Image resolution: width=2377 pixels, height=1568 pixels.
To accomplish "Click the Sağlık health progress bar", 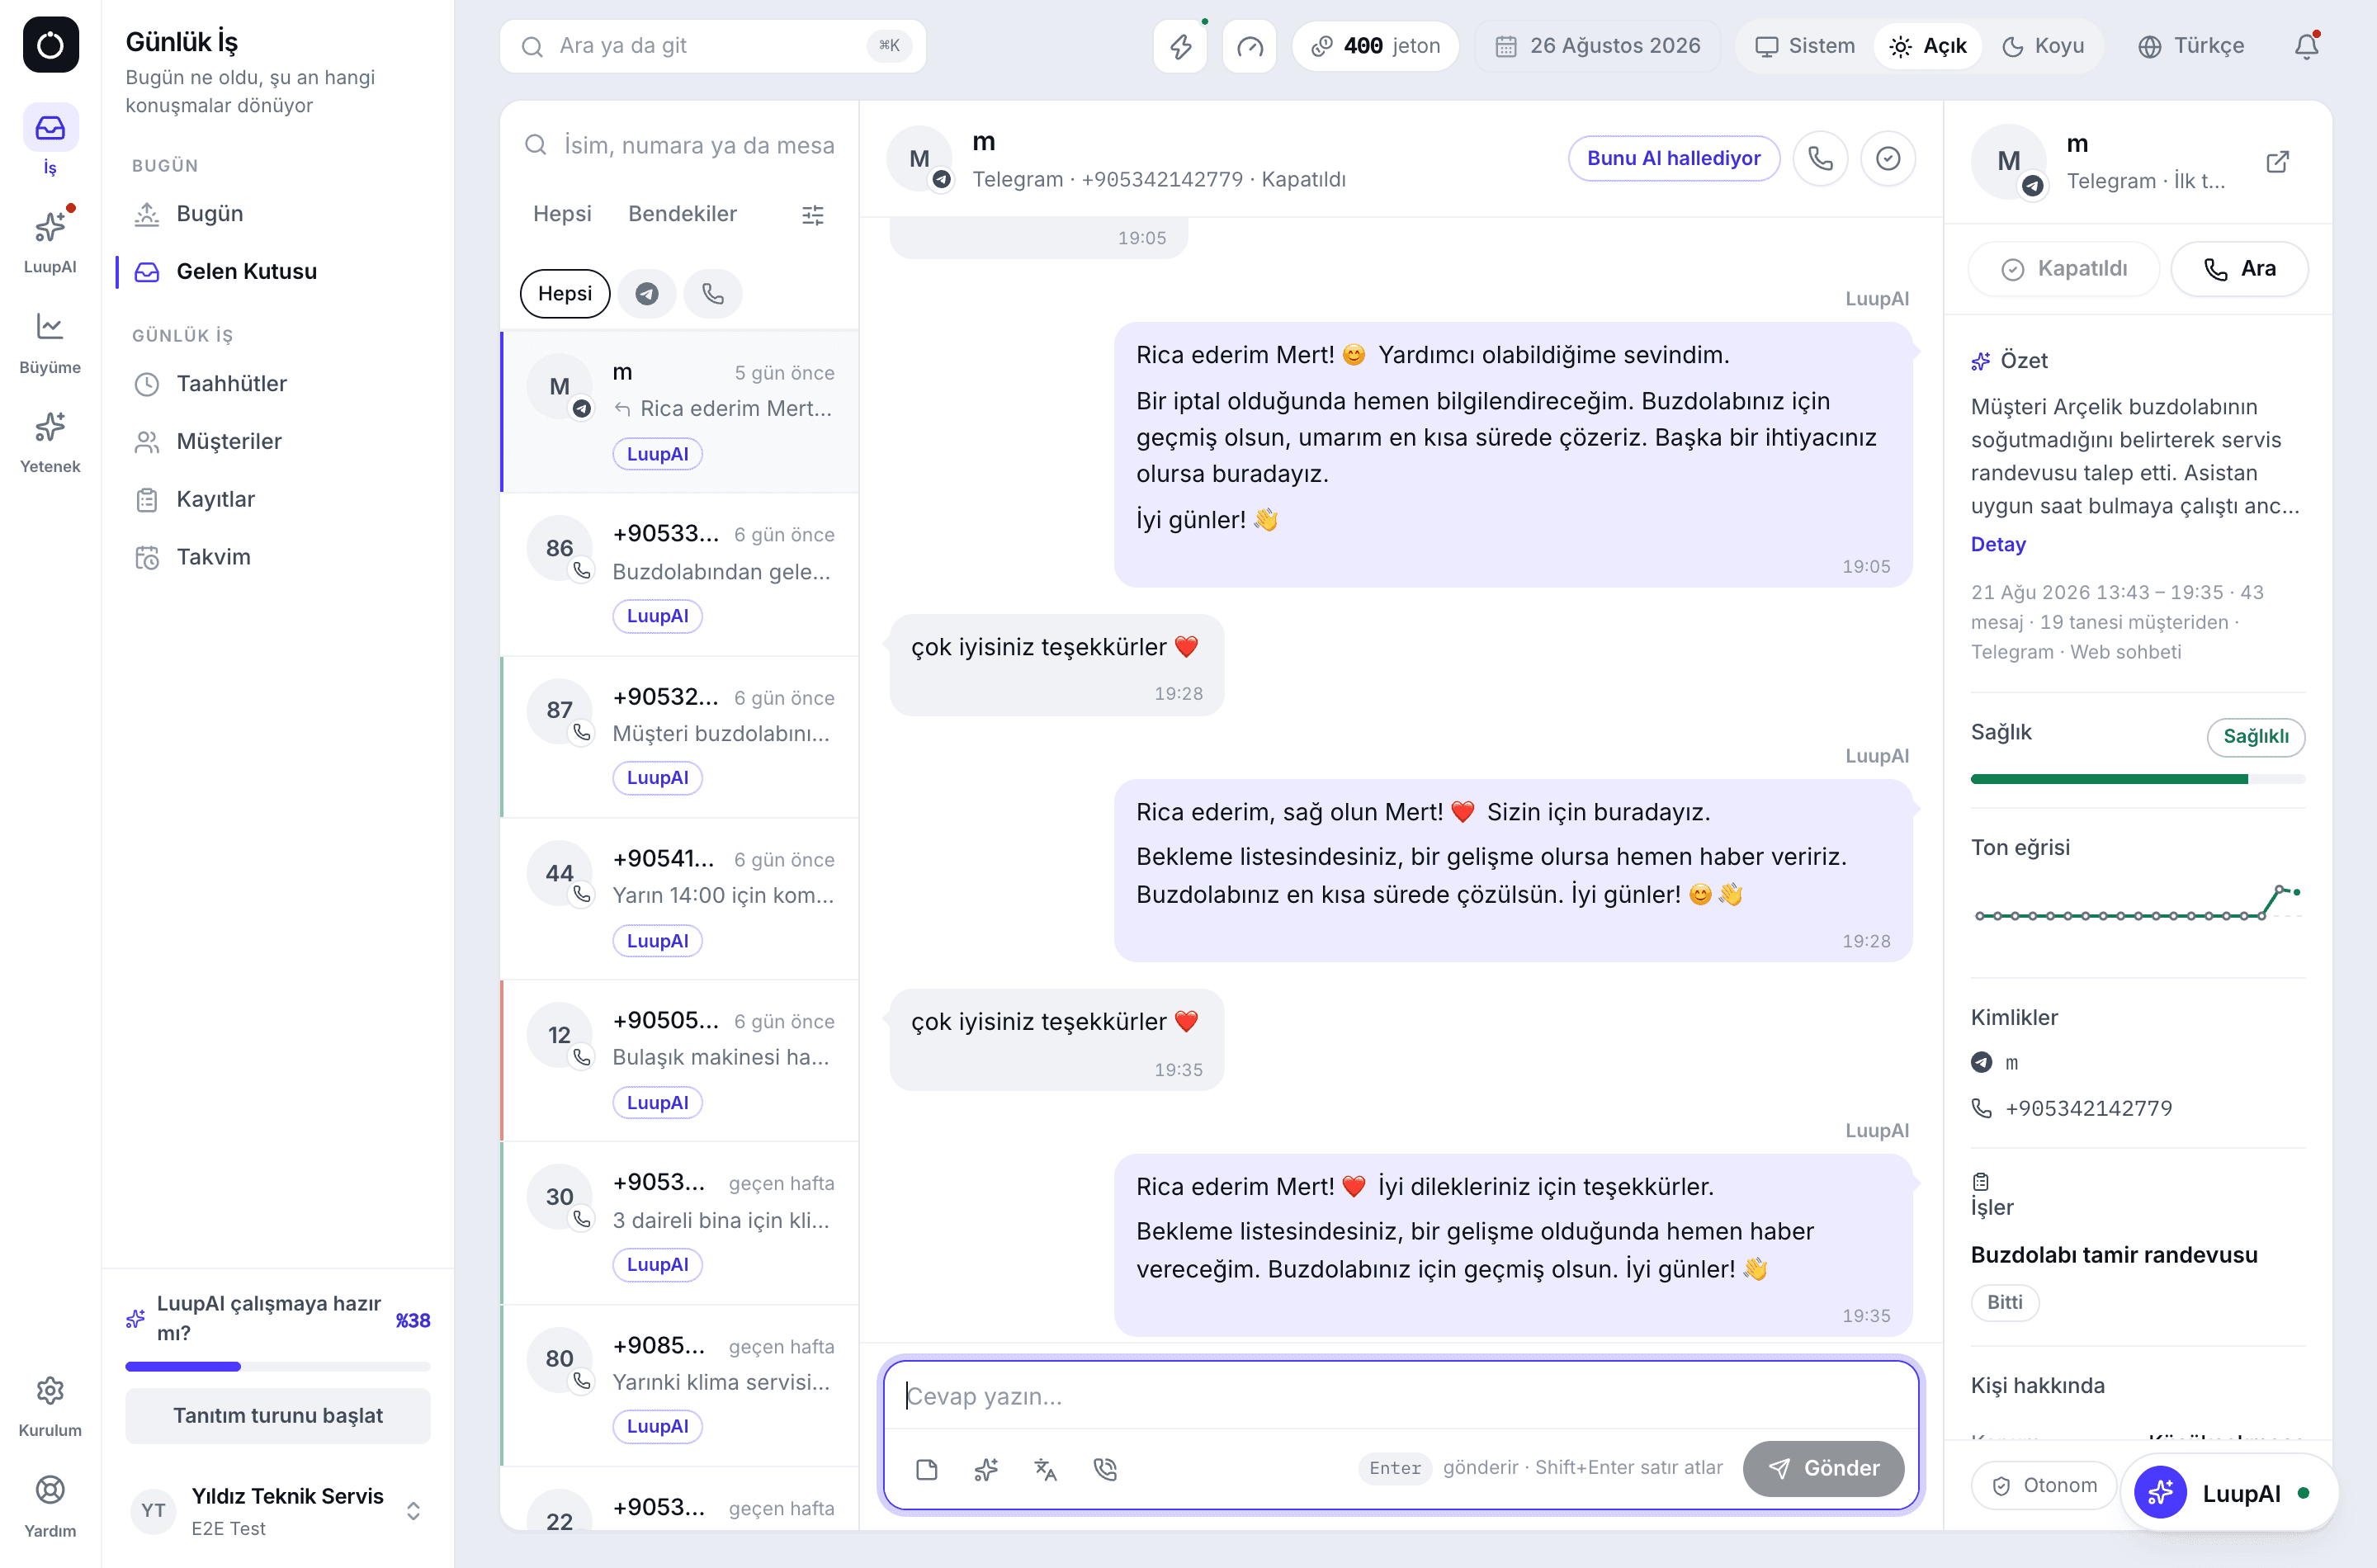I will (x=2138, y=778).
